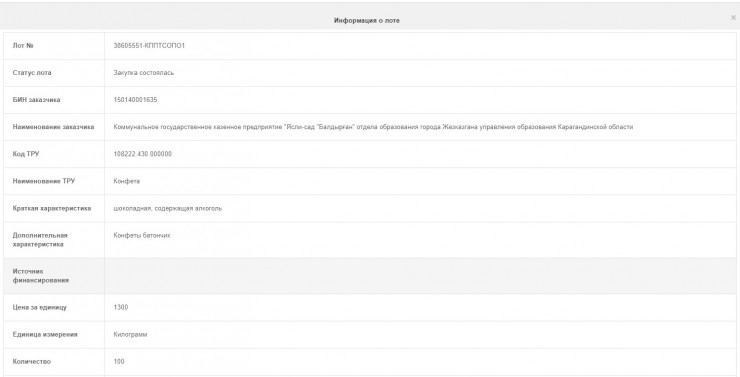Click the unit price value 1300
740x377 pixels.
(x=121, y=308)
